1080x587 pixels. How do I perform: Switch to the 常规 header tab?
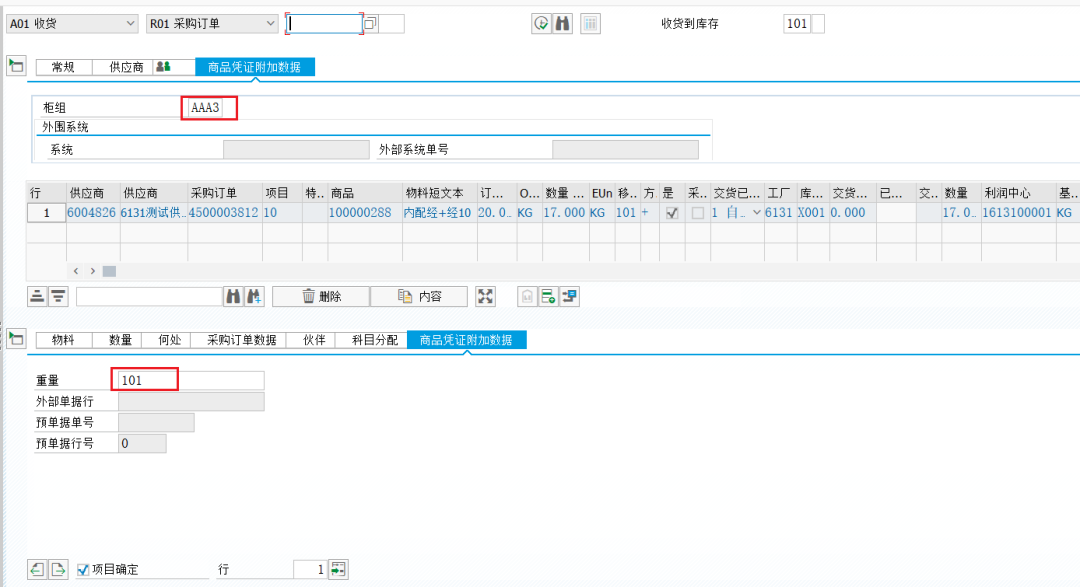pyautogui.click(x=63, y=67)
